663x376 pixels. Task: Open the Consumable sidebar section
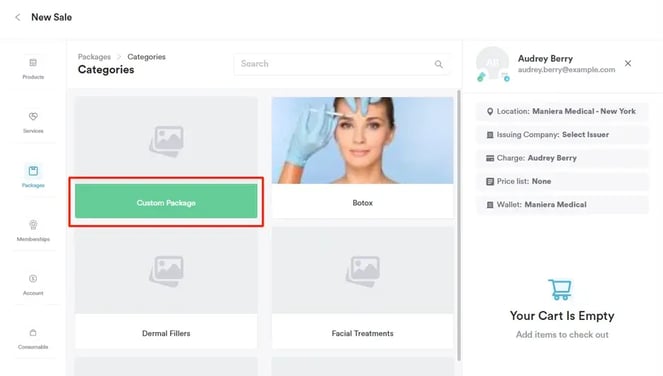(33, 338)
